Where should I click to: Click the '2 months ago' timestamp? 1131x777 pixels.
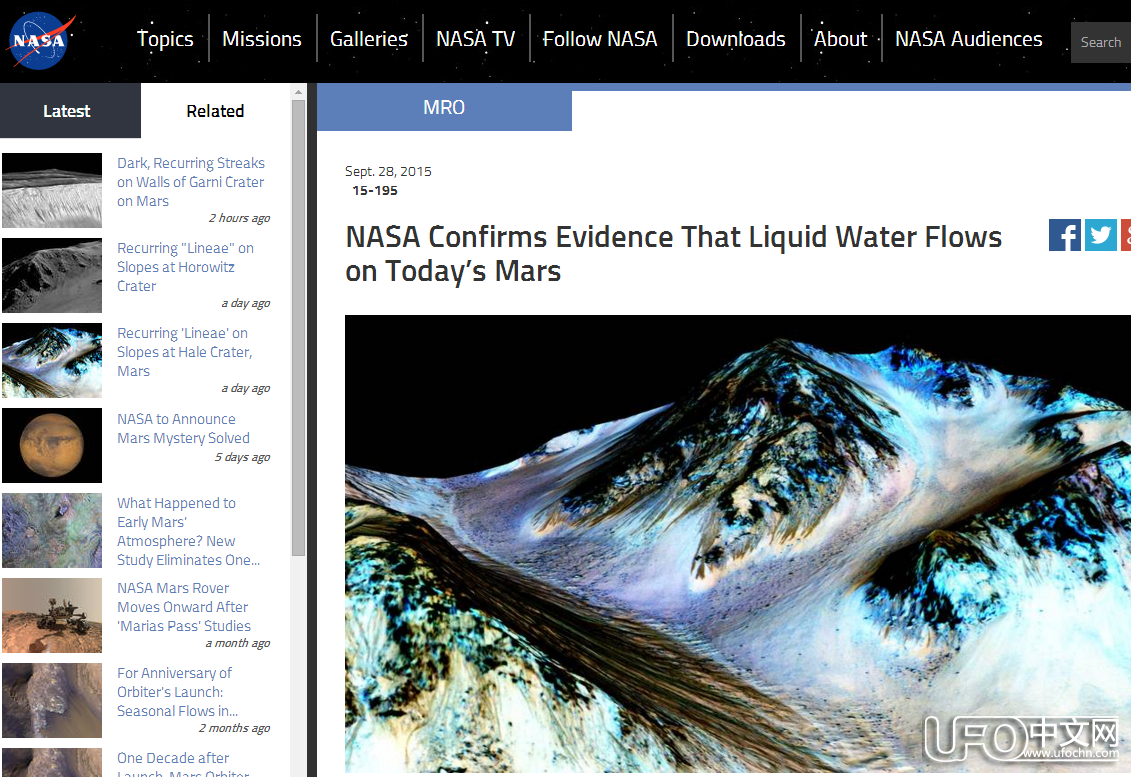[x=234, y=728]
